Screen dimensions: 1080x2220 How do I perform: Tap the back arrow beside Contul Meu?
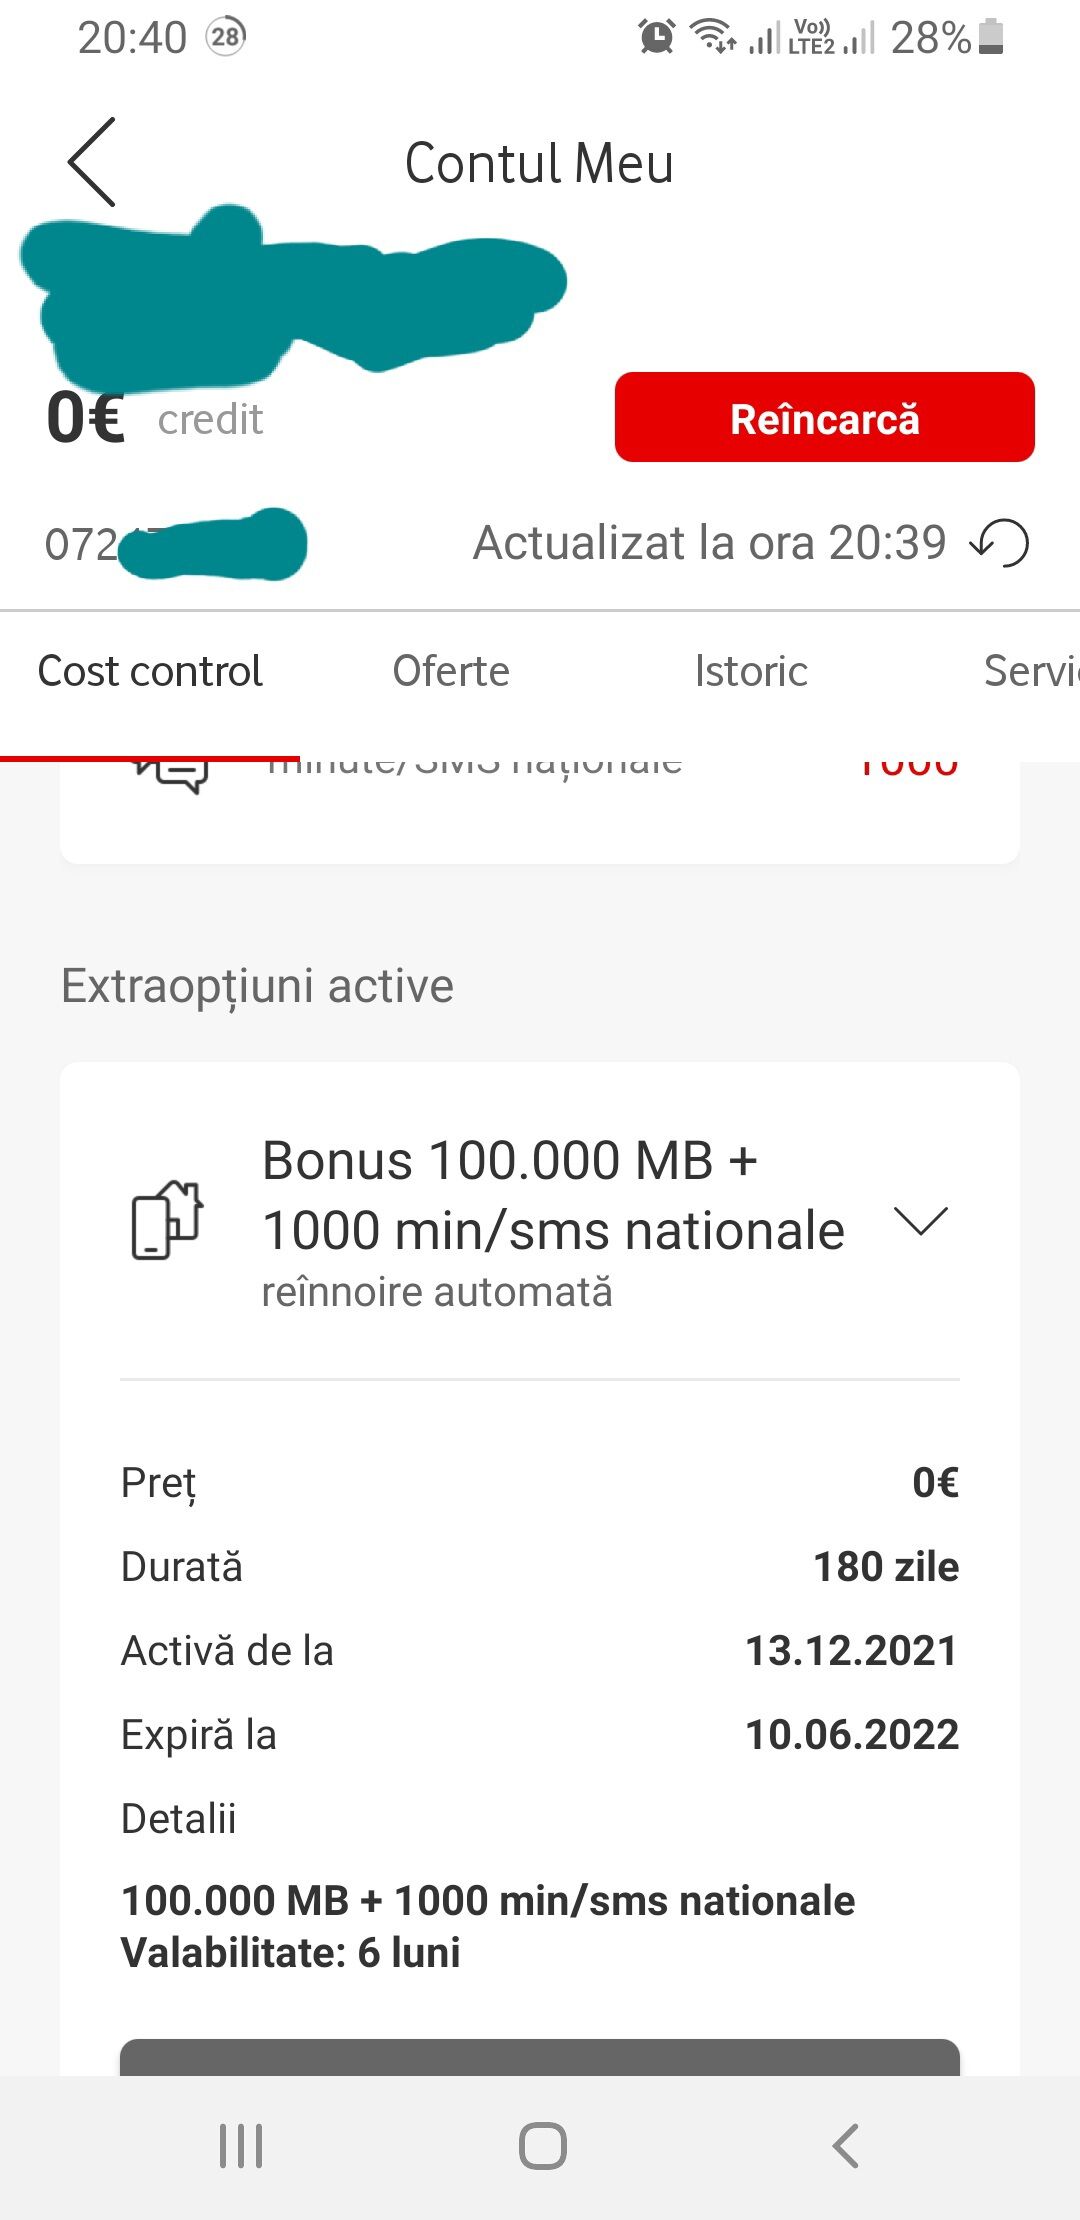(x=92, y=162)
